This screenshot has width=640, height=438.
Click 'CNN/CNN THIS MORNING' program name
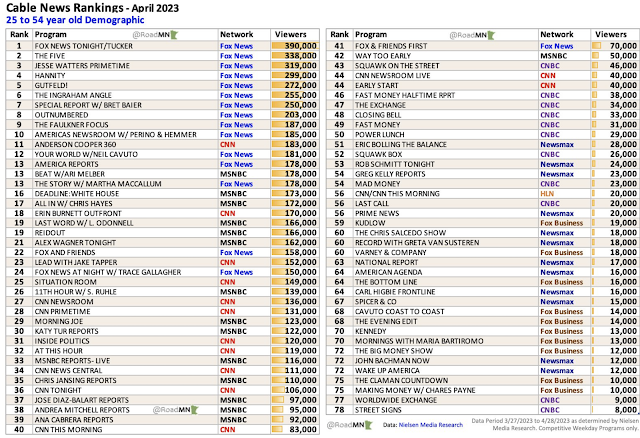pyautogui.click(x=397, y=193)
